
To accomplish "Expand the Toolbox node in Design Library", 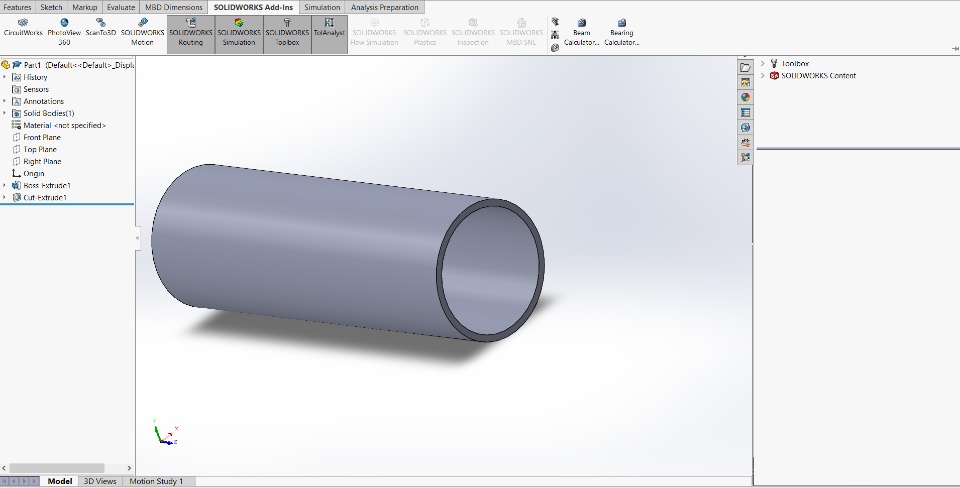I will point(763,63).
